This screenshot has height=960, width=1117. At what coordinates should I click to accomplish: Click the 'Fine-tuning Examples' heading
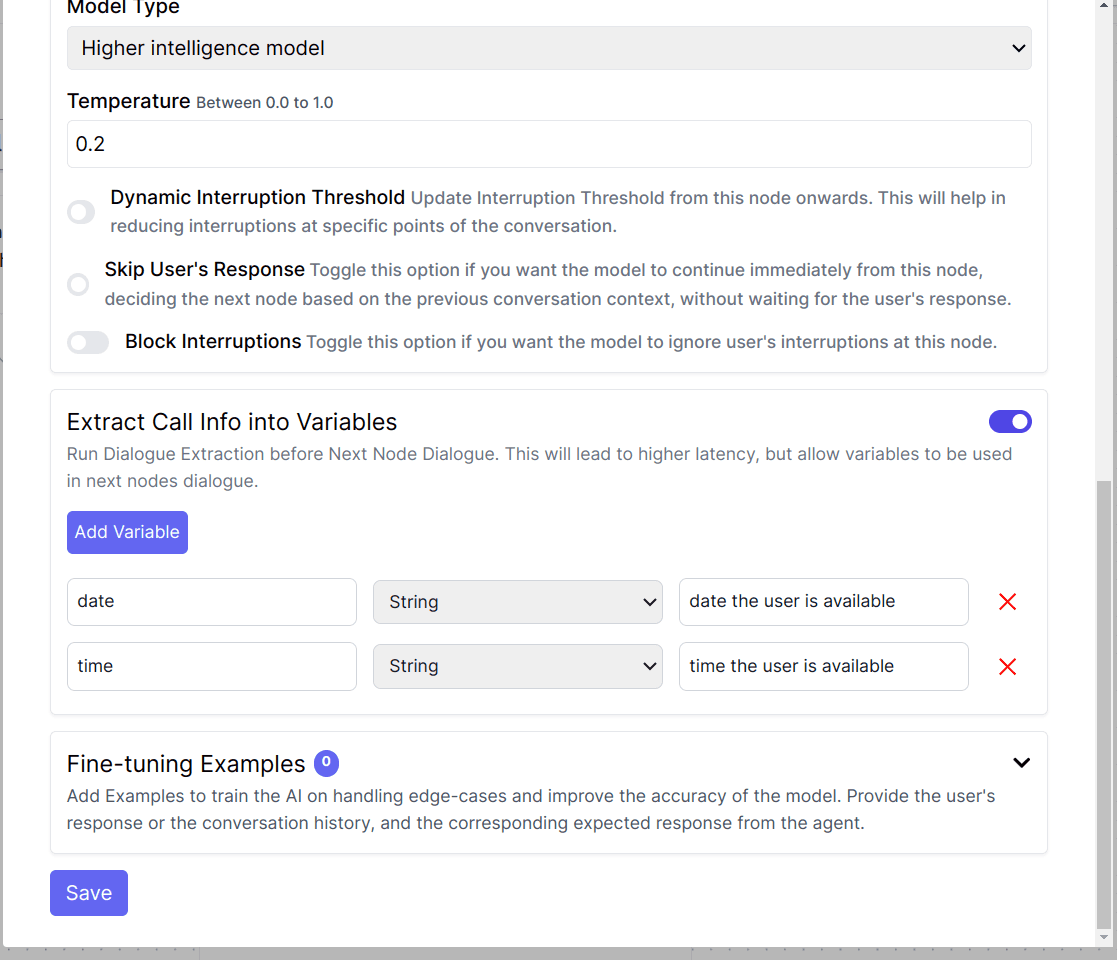186,763
